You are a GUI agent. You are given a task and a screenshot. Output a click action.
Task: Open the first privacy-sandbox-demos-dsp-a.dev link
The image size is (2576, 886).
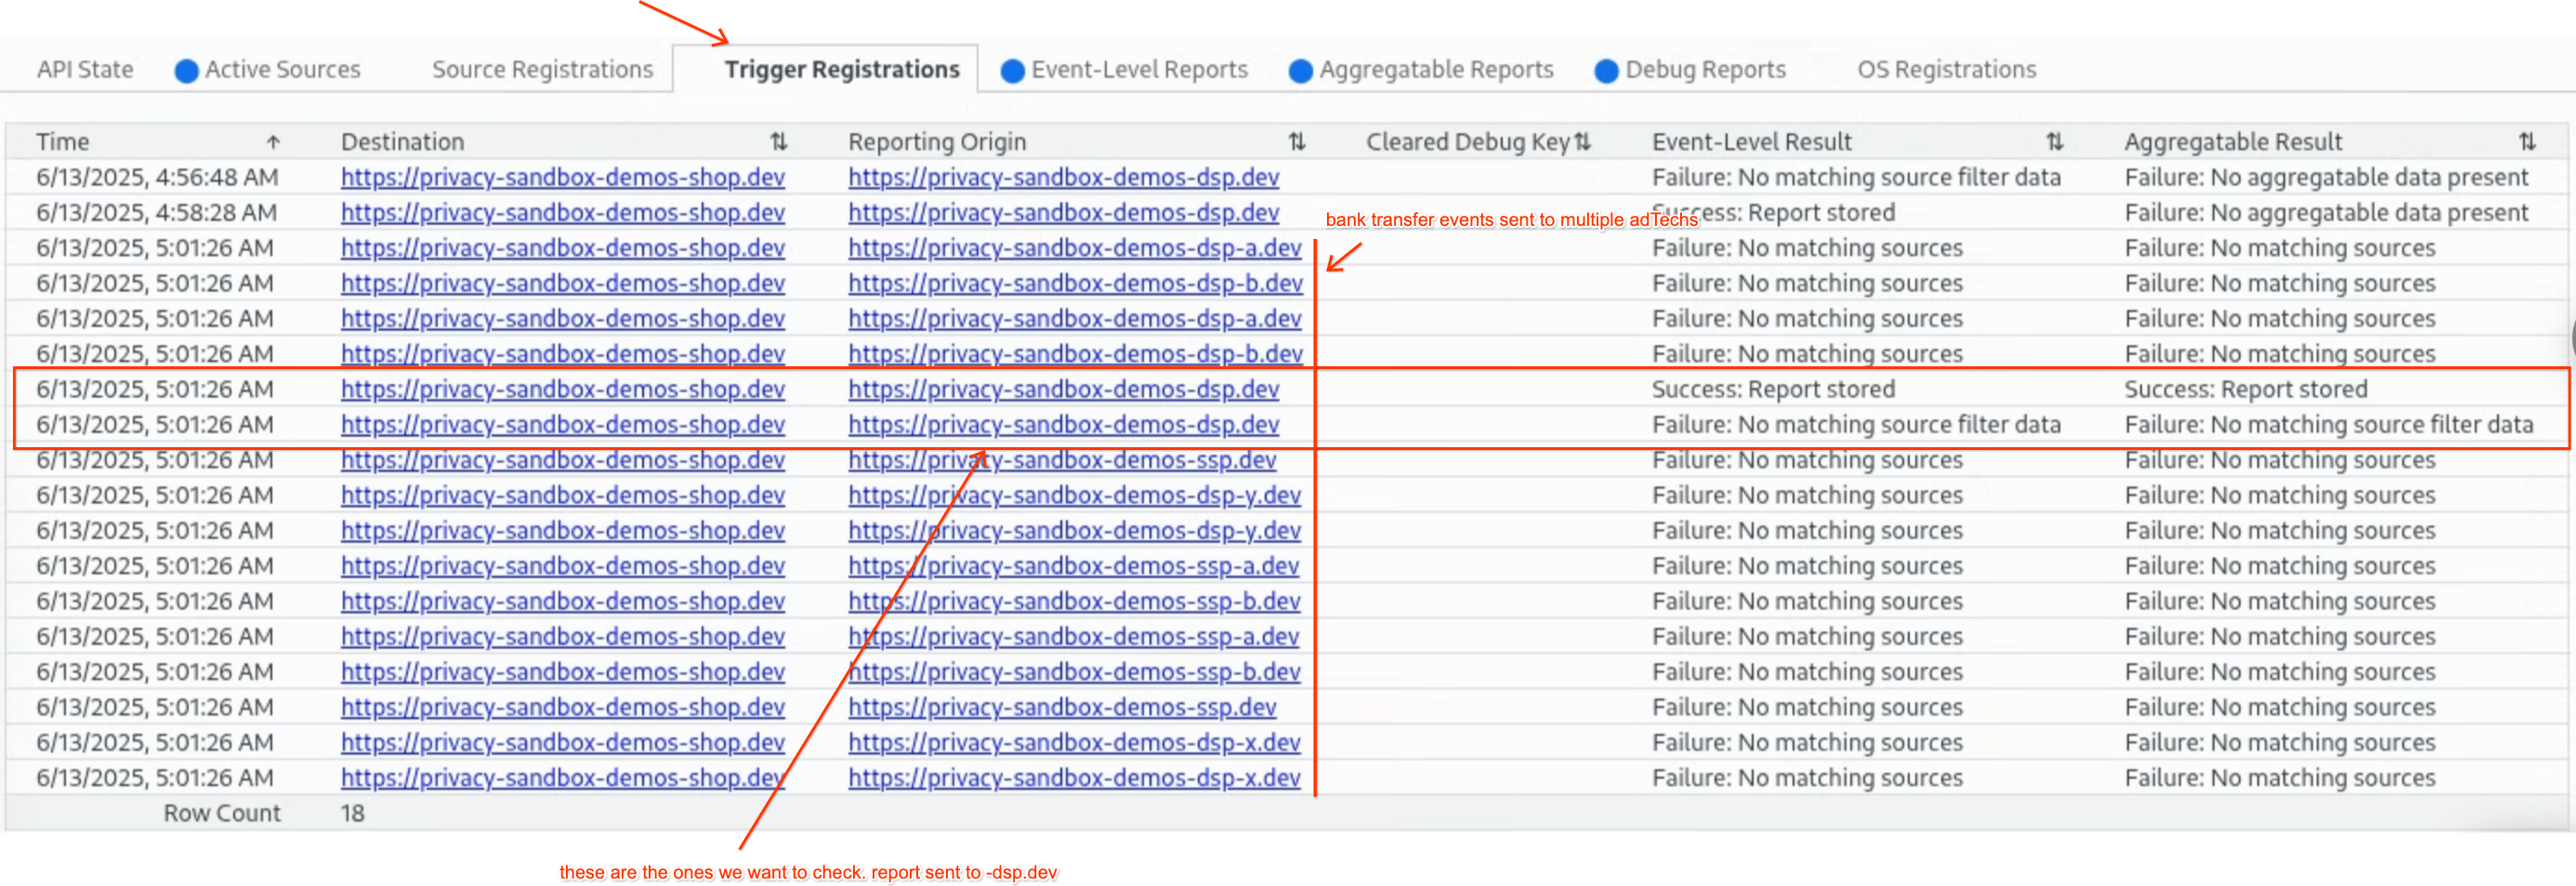click(1074, 248)
